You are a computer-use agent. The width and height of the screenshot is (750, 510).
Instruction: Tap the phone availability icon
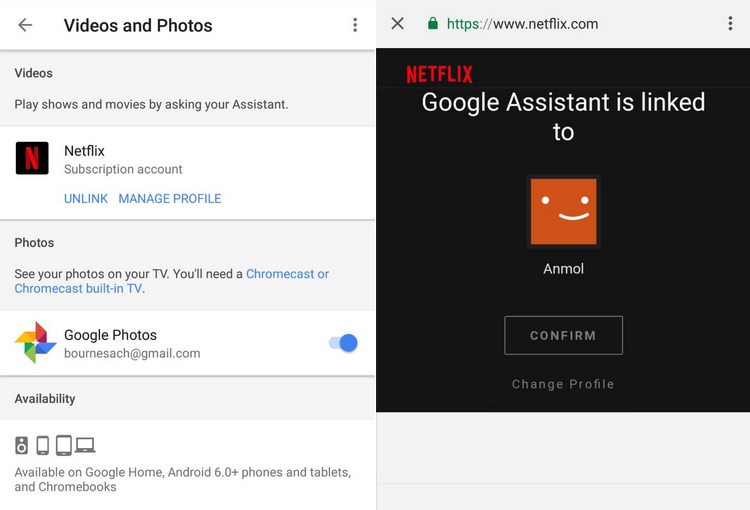coord(43,445)
